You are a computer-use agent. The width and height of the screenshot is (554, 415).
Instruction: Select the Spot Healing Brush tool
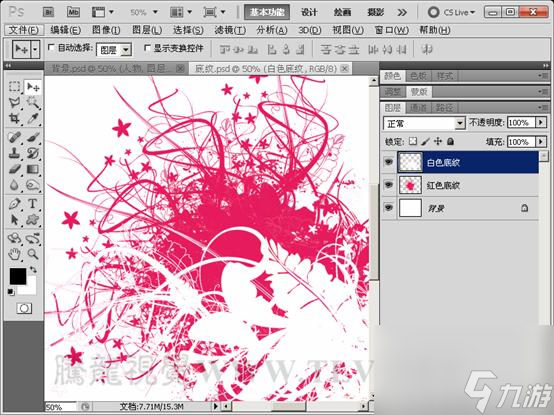[14, 137]
